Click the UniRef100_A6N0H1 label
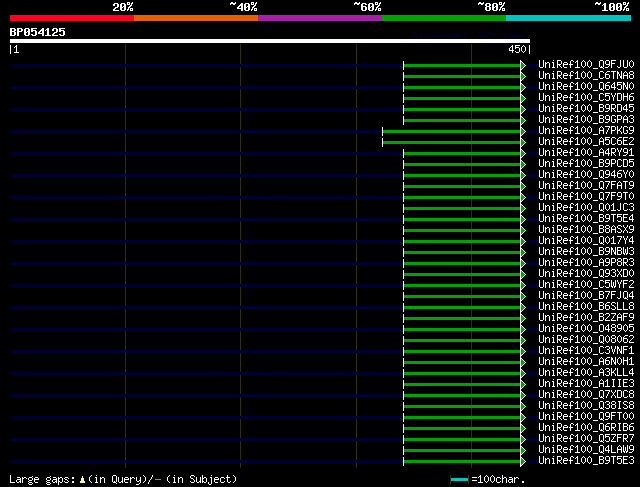Viewport: 640px width, 487px height. pos(586,362)
